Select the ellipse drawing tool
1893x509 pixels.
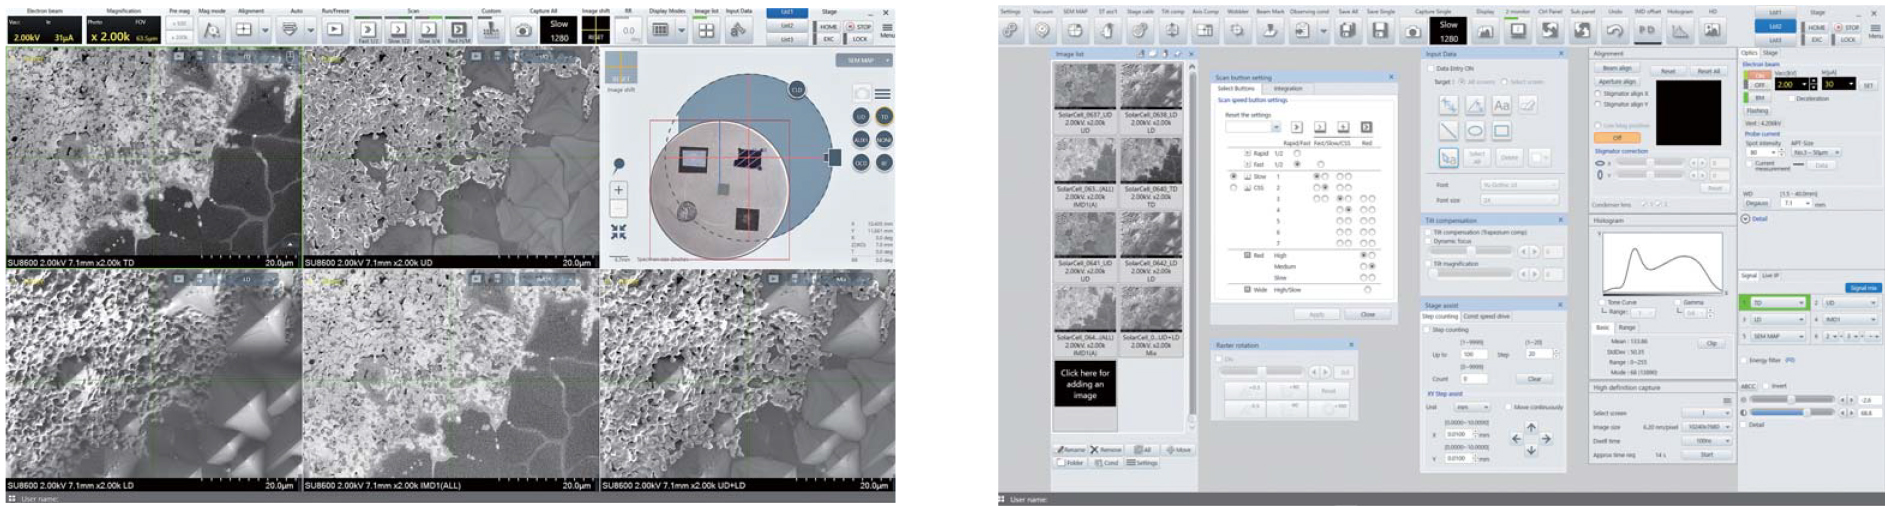click(x=1474, y=131)
